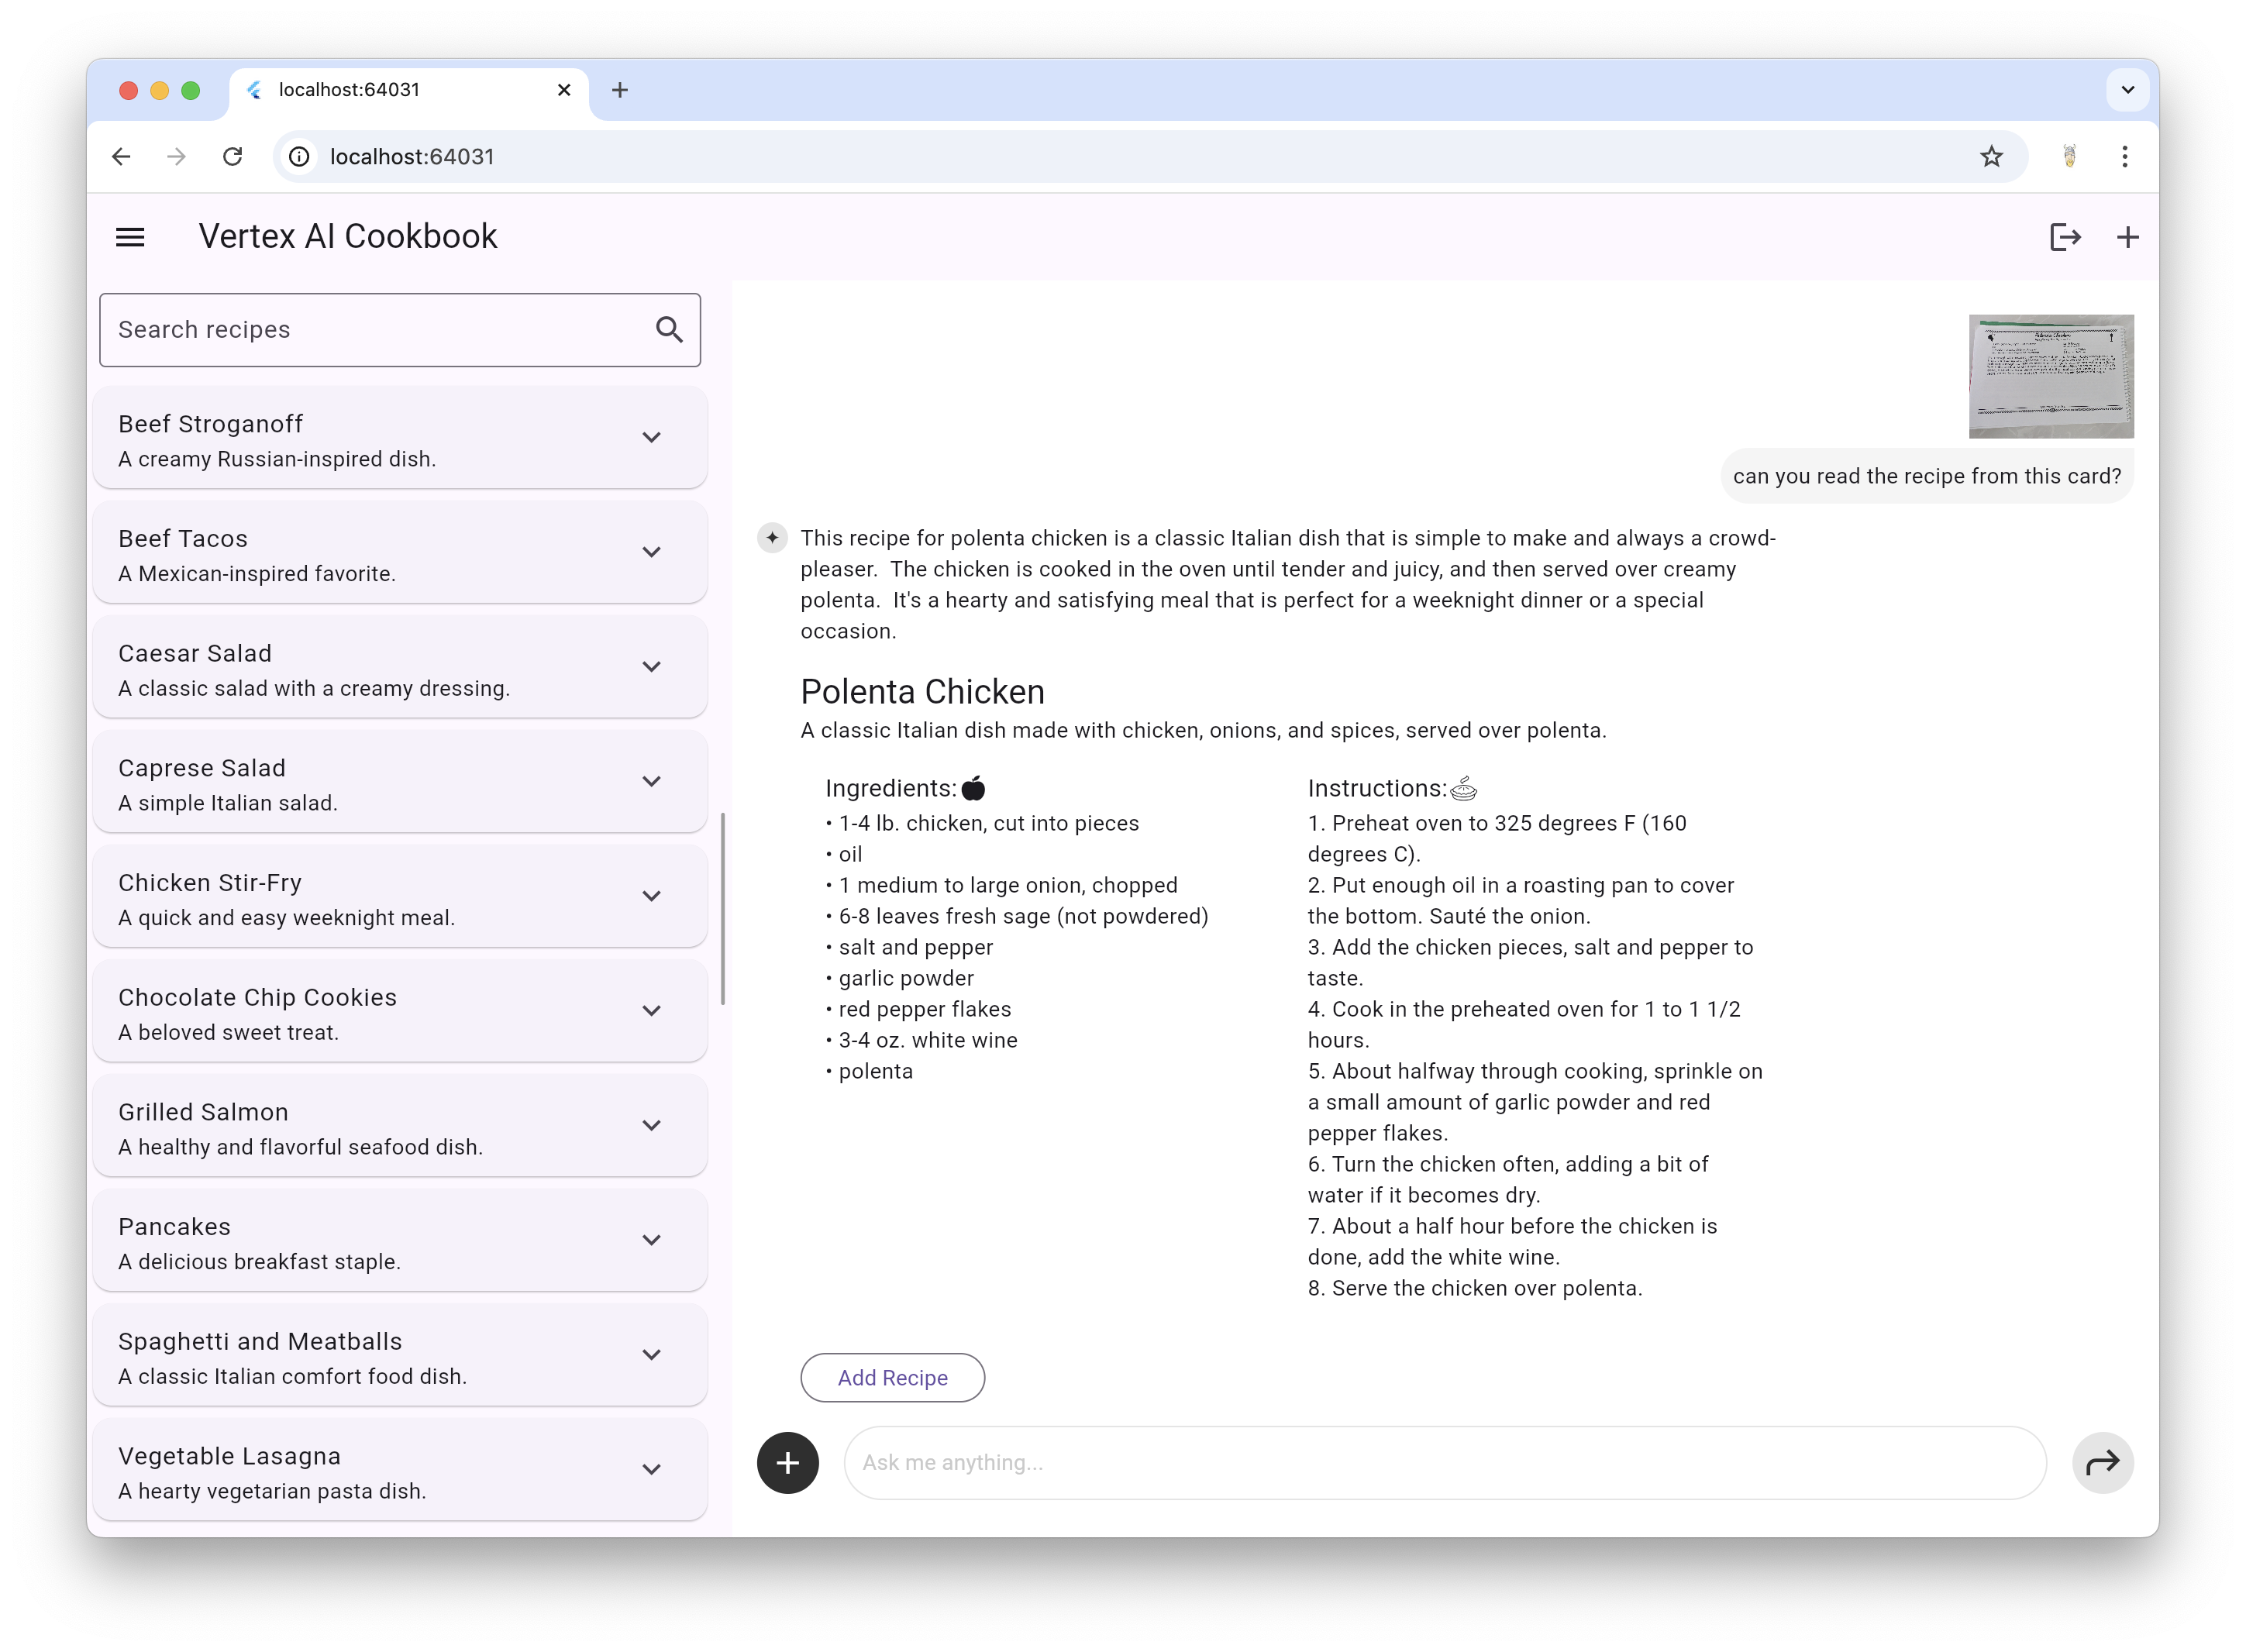Open the Chrome three-dot menu
The width and height of the screenshot is (2246, 1652).
point(2125,156)
